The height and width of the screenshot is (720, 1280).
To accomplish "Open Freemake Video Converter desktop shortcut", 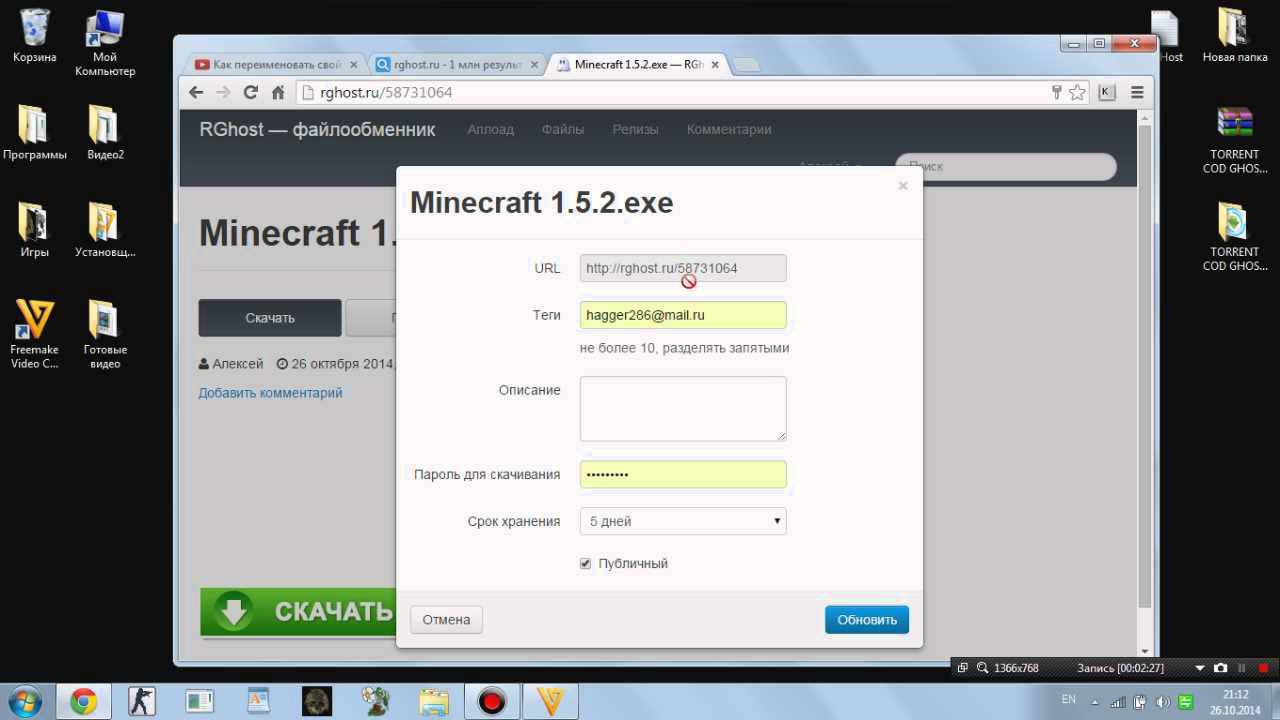I will pos(35,333).
